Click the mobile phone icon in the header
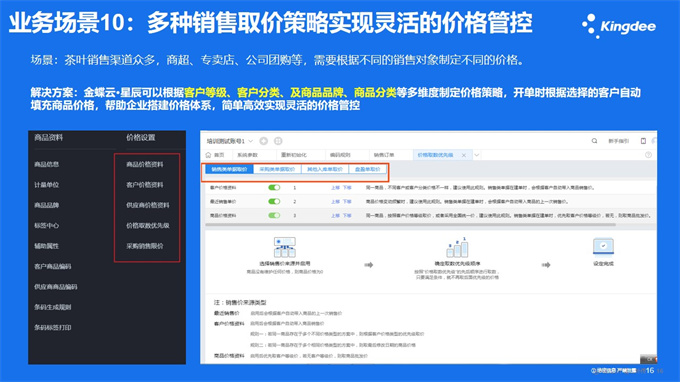This screenshot has height=382, width=680. tap(643, 141)
